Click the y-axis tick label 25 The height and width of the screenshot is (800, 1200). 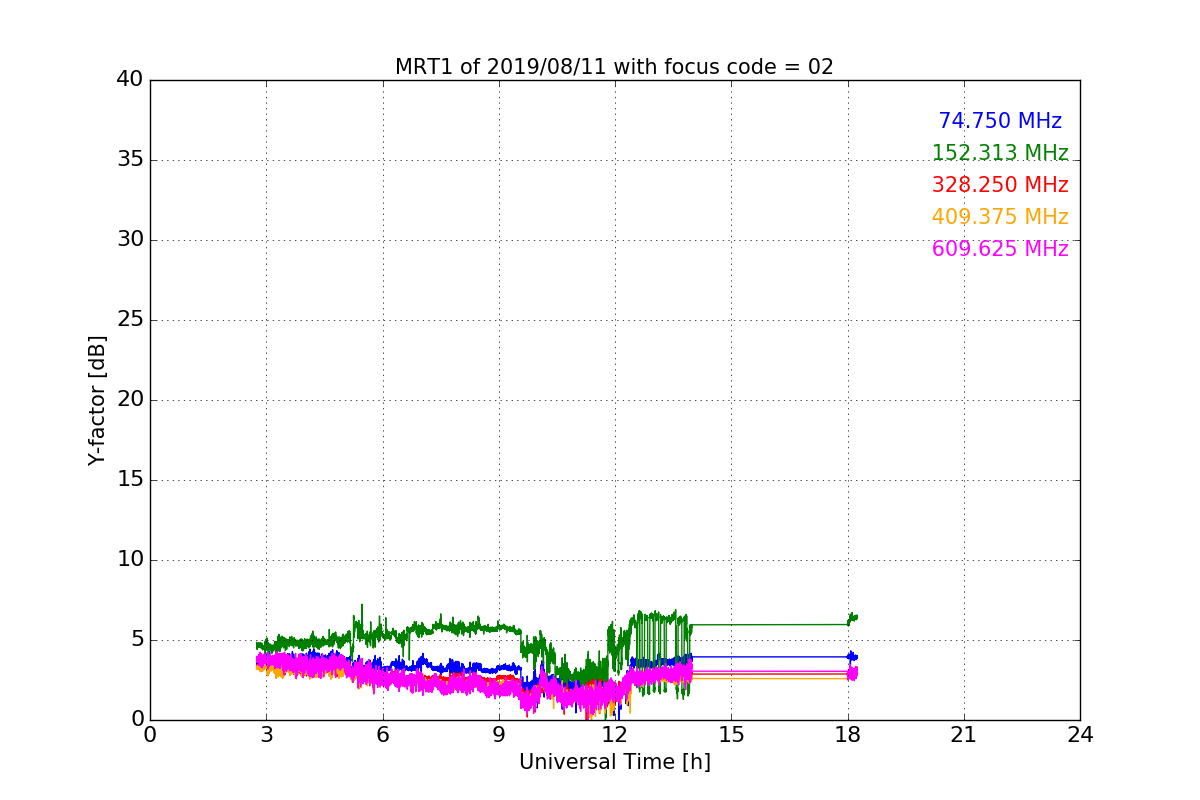tap(130, 320)
